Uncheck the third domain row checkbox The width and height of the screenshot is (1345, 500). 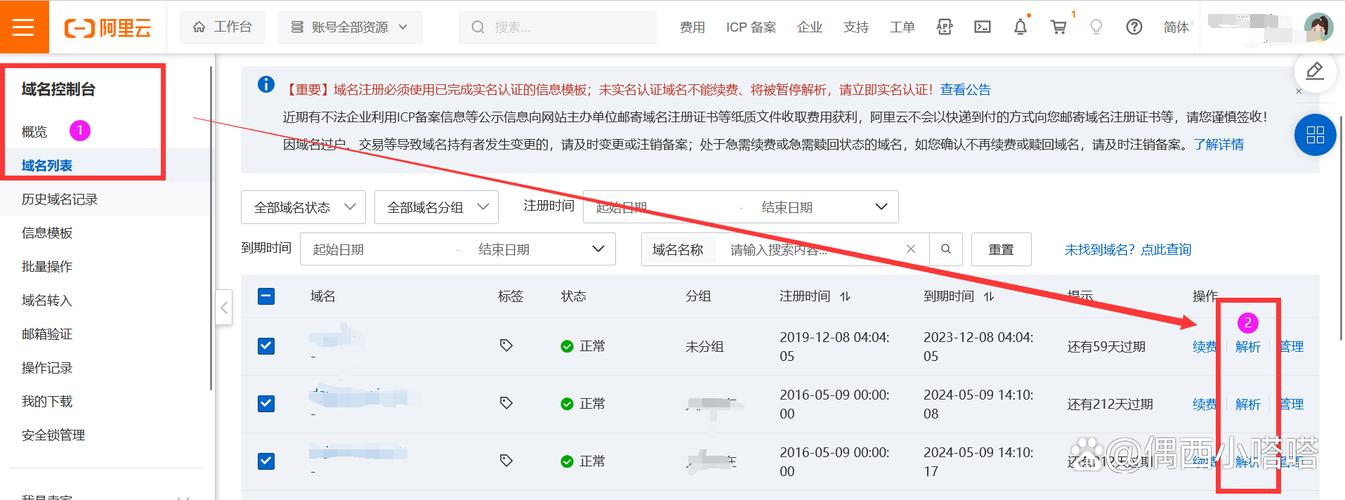click(x=266, y=461)
